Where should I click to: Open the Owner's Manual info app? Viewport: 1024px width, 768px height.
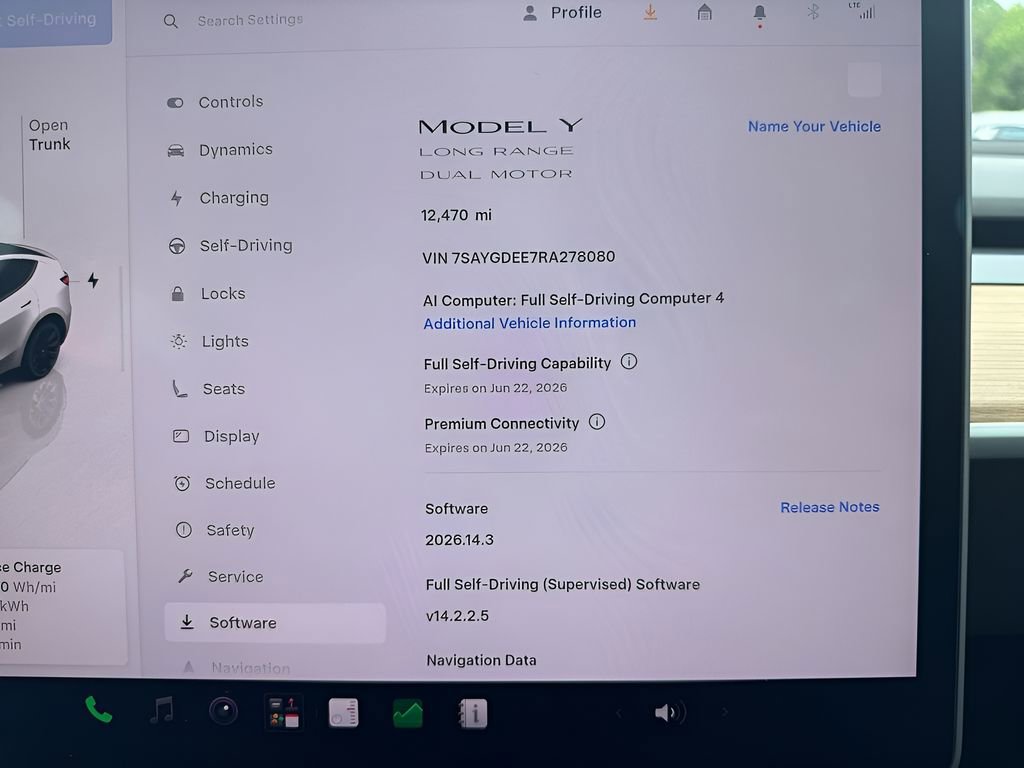[x=473, y=713]
